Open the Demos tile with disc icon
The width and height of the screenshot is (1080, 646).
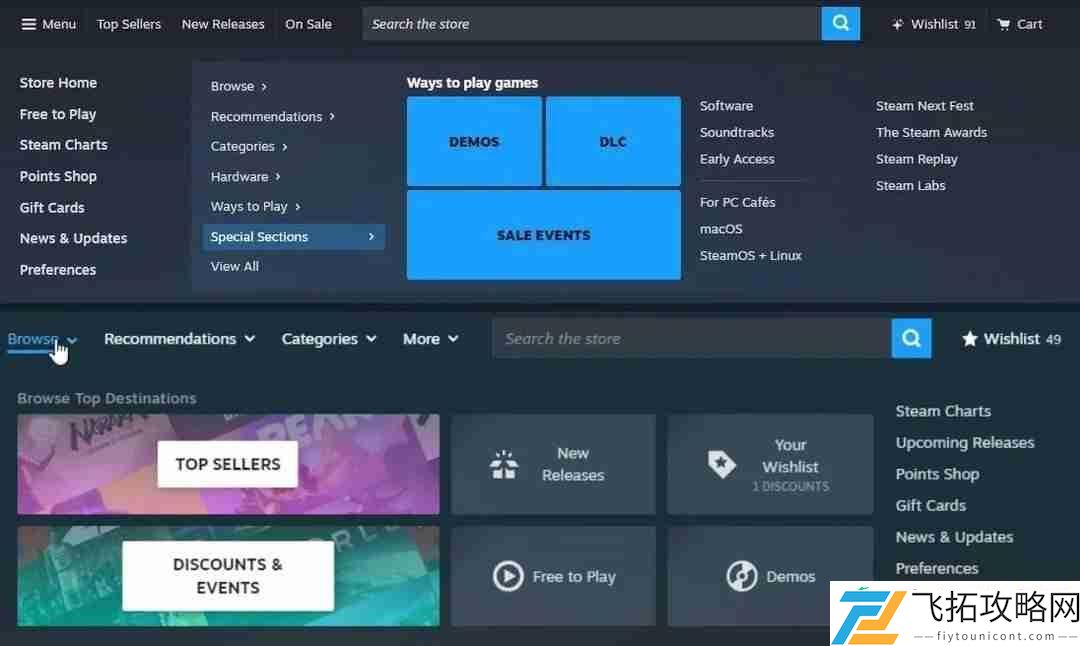[x=769, y=576]
